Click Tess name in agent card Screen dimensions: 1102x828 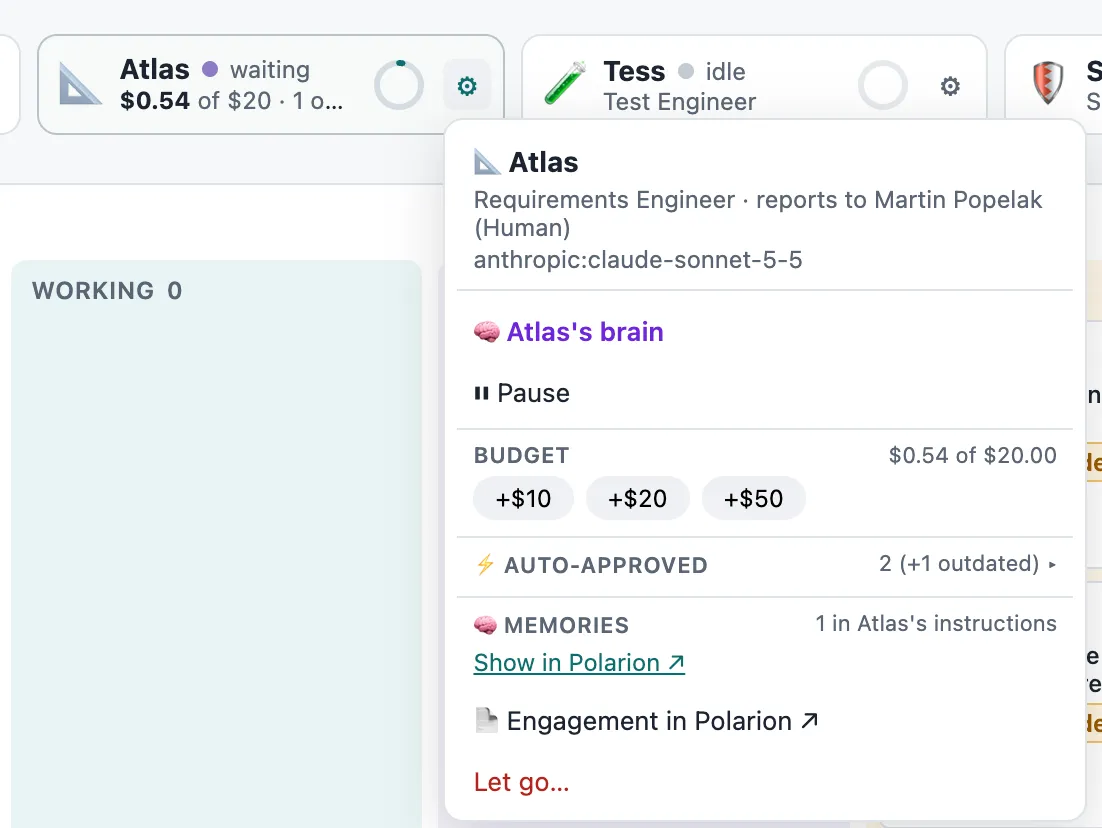[x=634, y=71]
